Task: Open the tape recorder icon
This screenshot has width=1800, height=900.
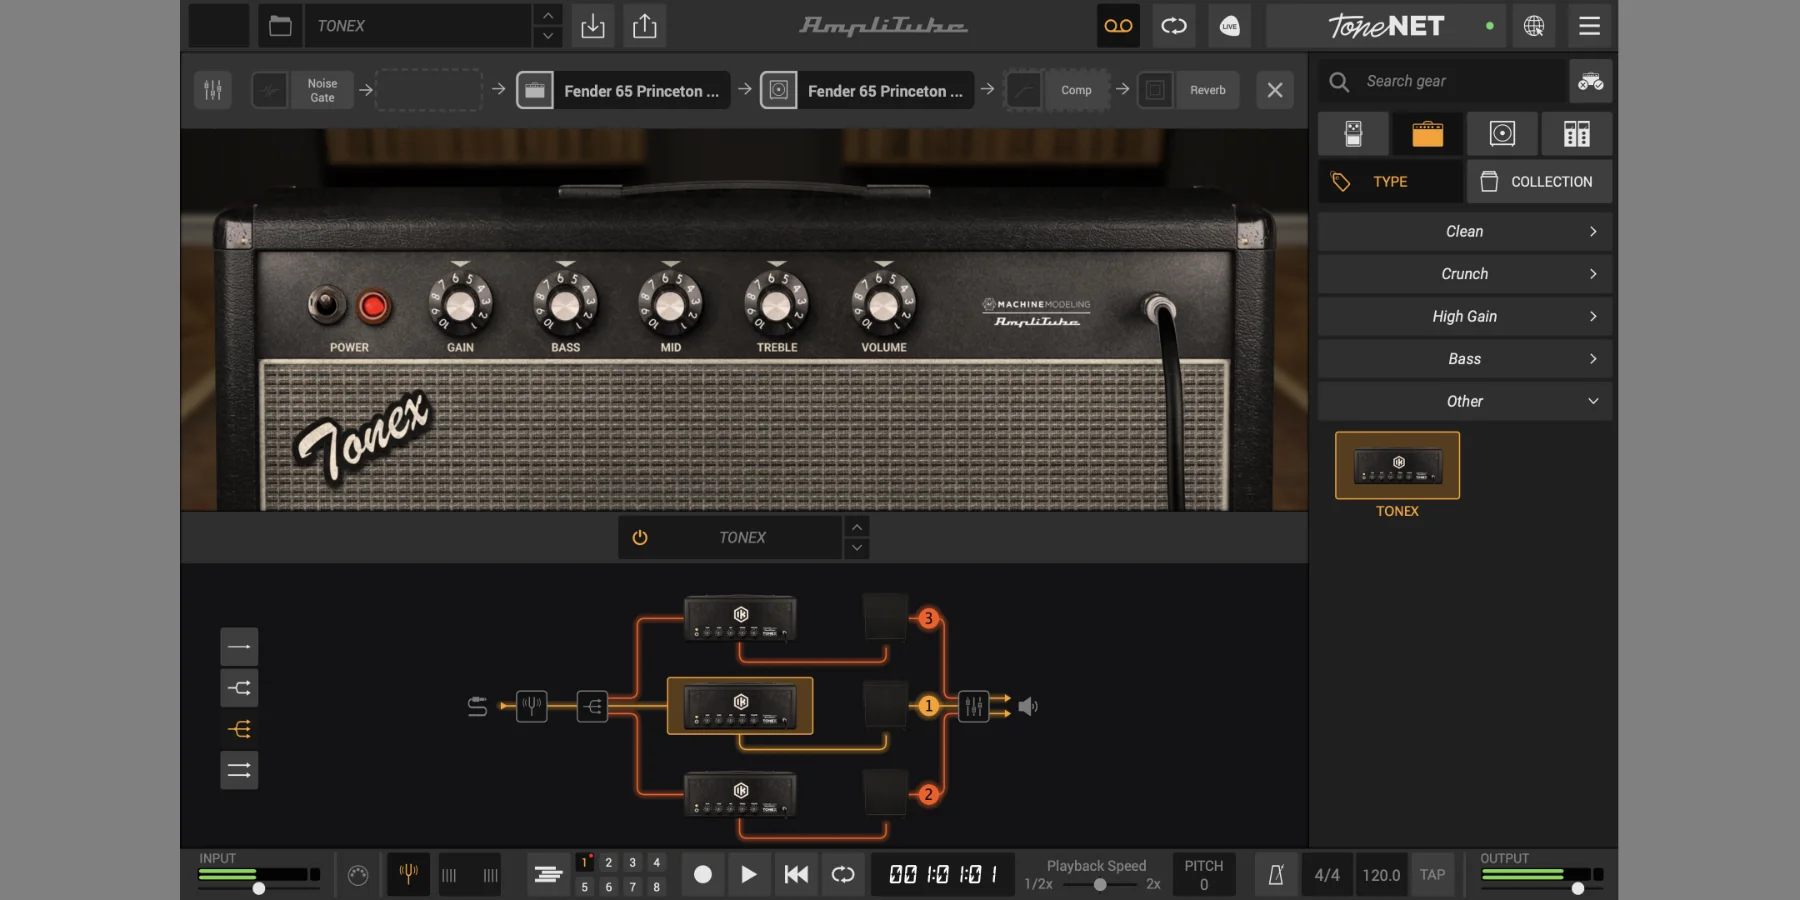Action: [1118, 26]
